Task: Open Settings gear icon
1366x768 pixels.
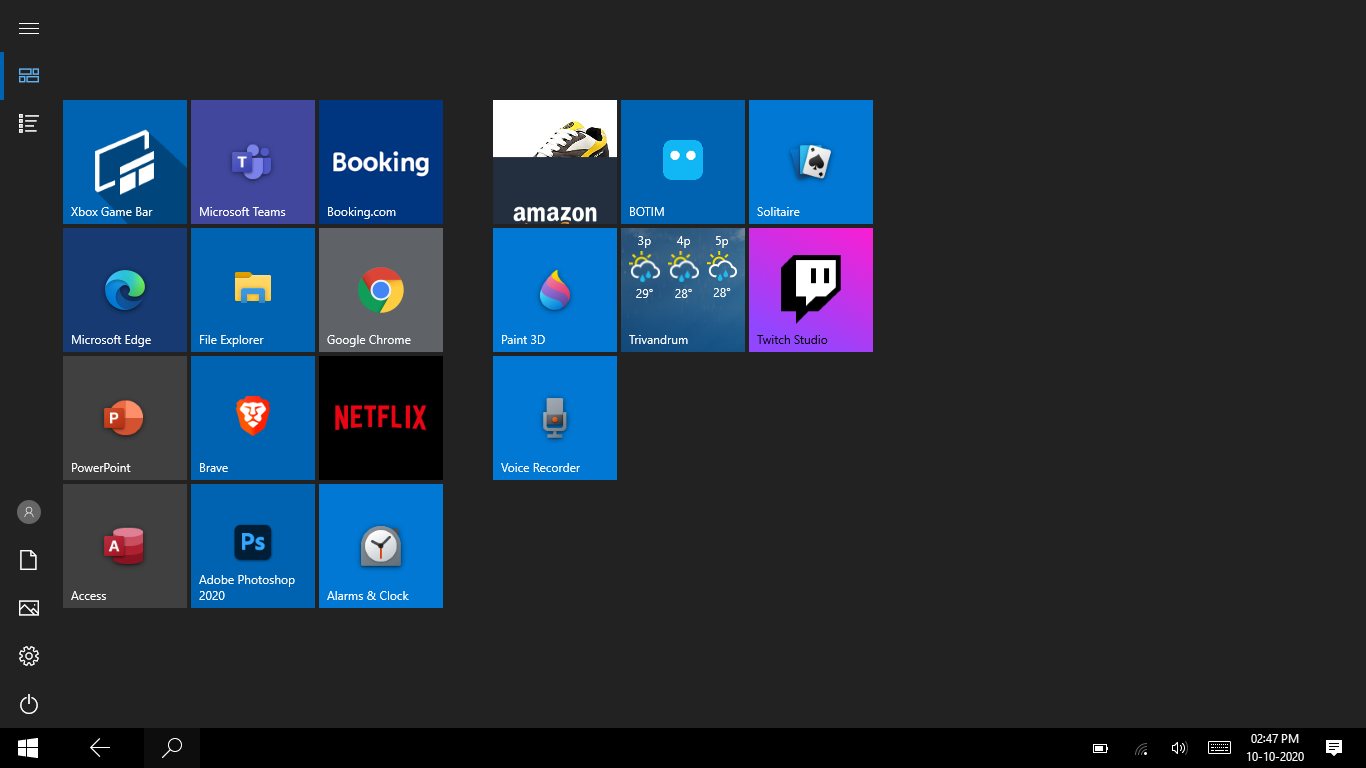Action: [29, 656]
